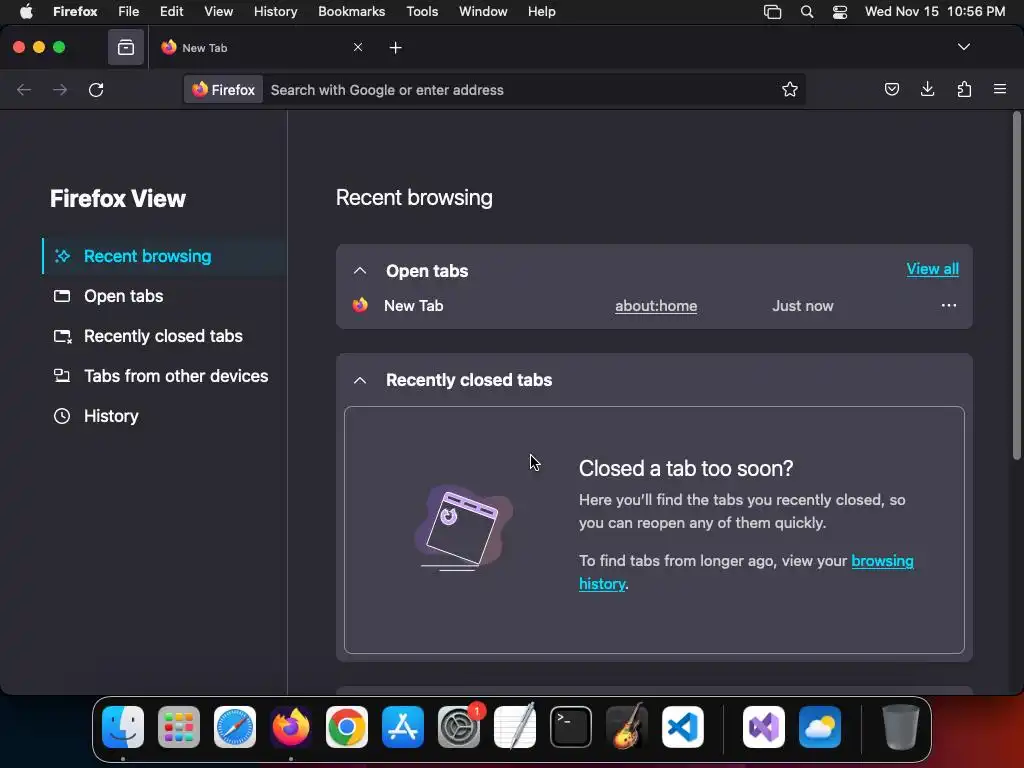Open TextEdit from the dock
Screen dimensions: 1024x768
[x=515, y=727]
